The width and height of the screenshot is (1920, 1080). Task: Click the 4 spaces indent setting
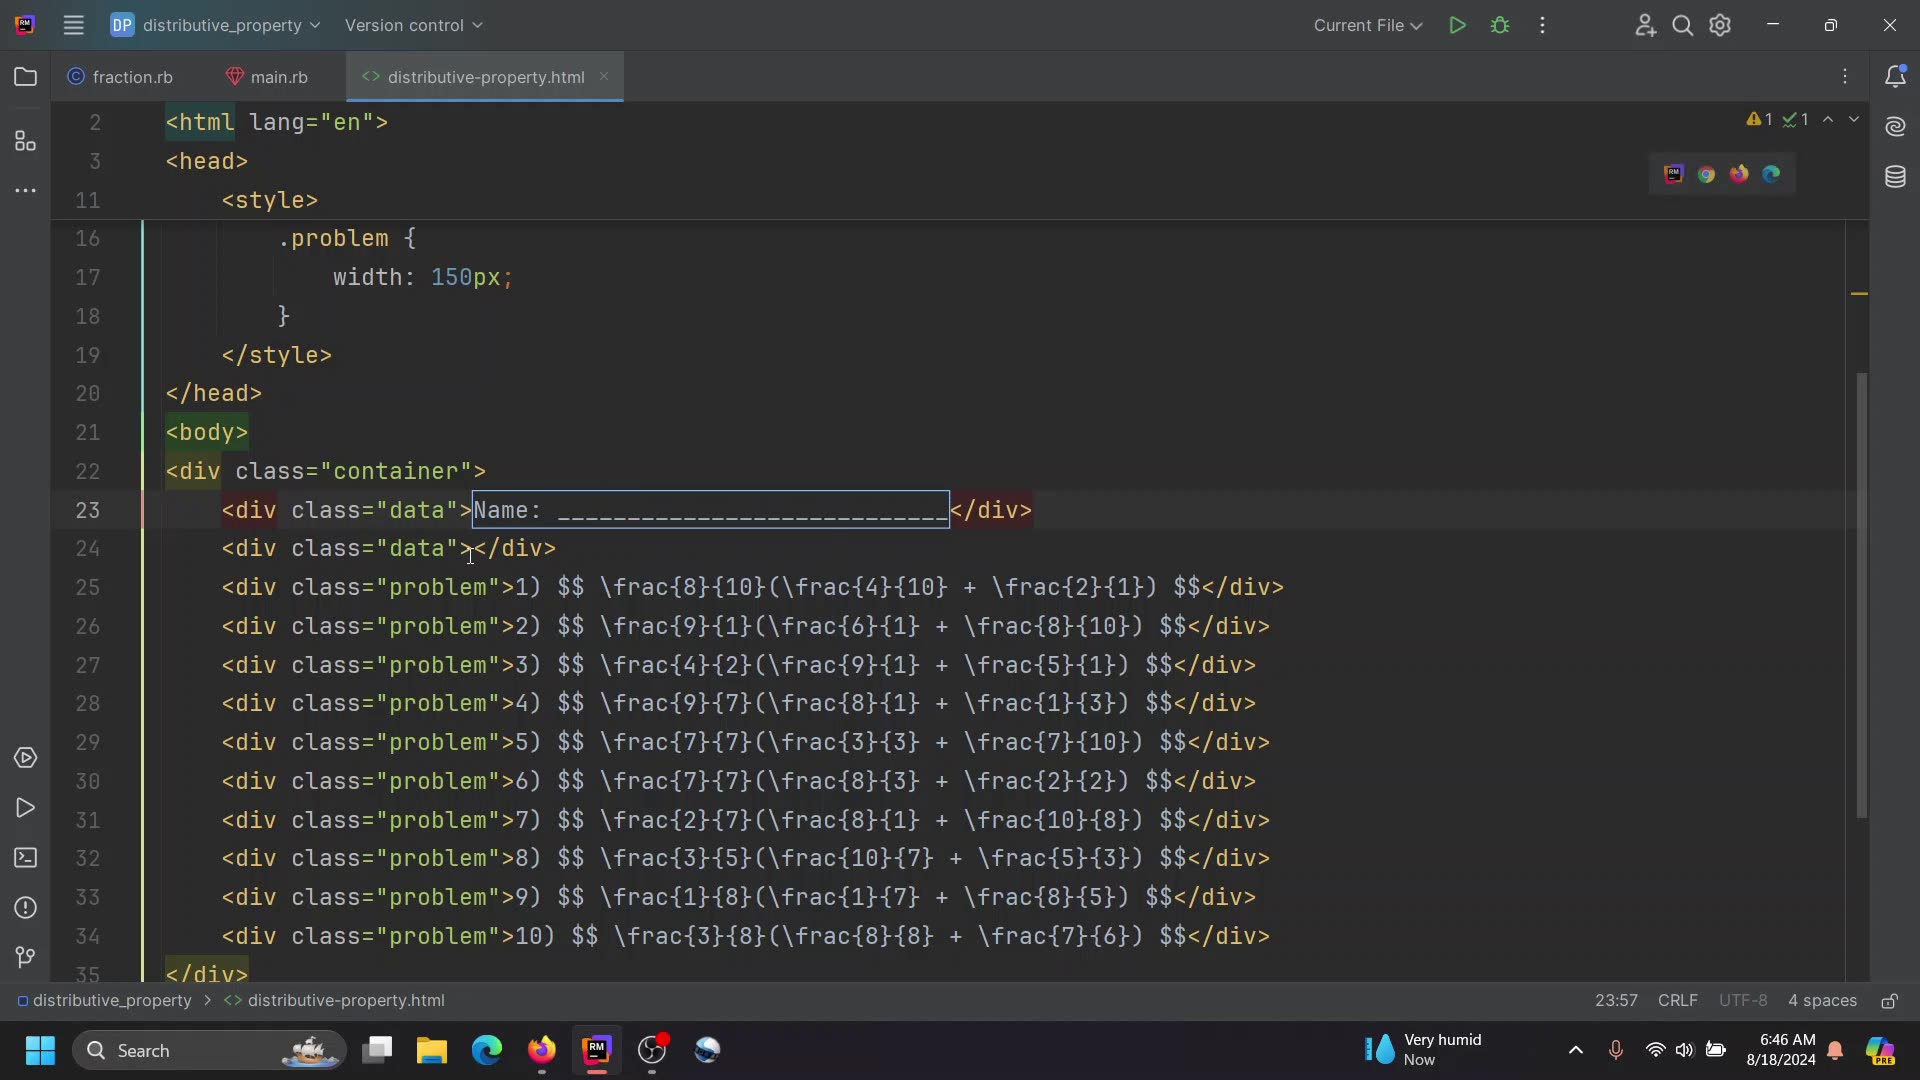pyautogui.click(x=1821, y=1001)
